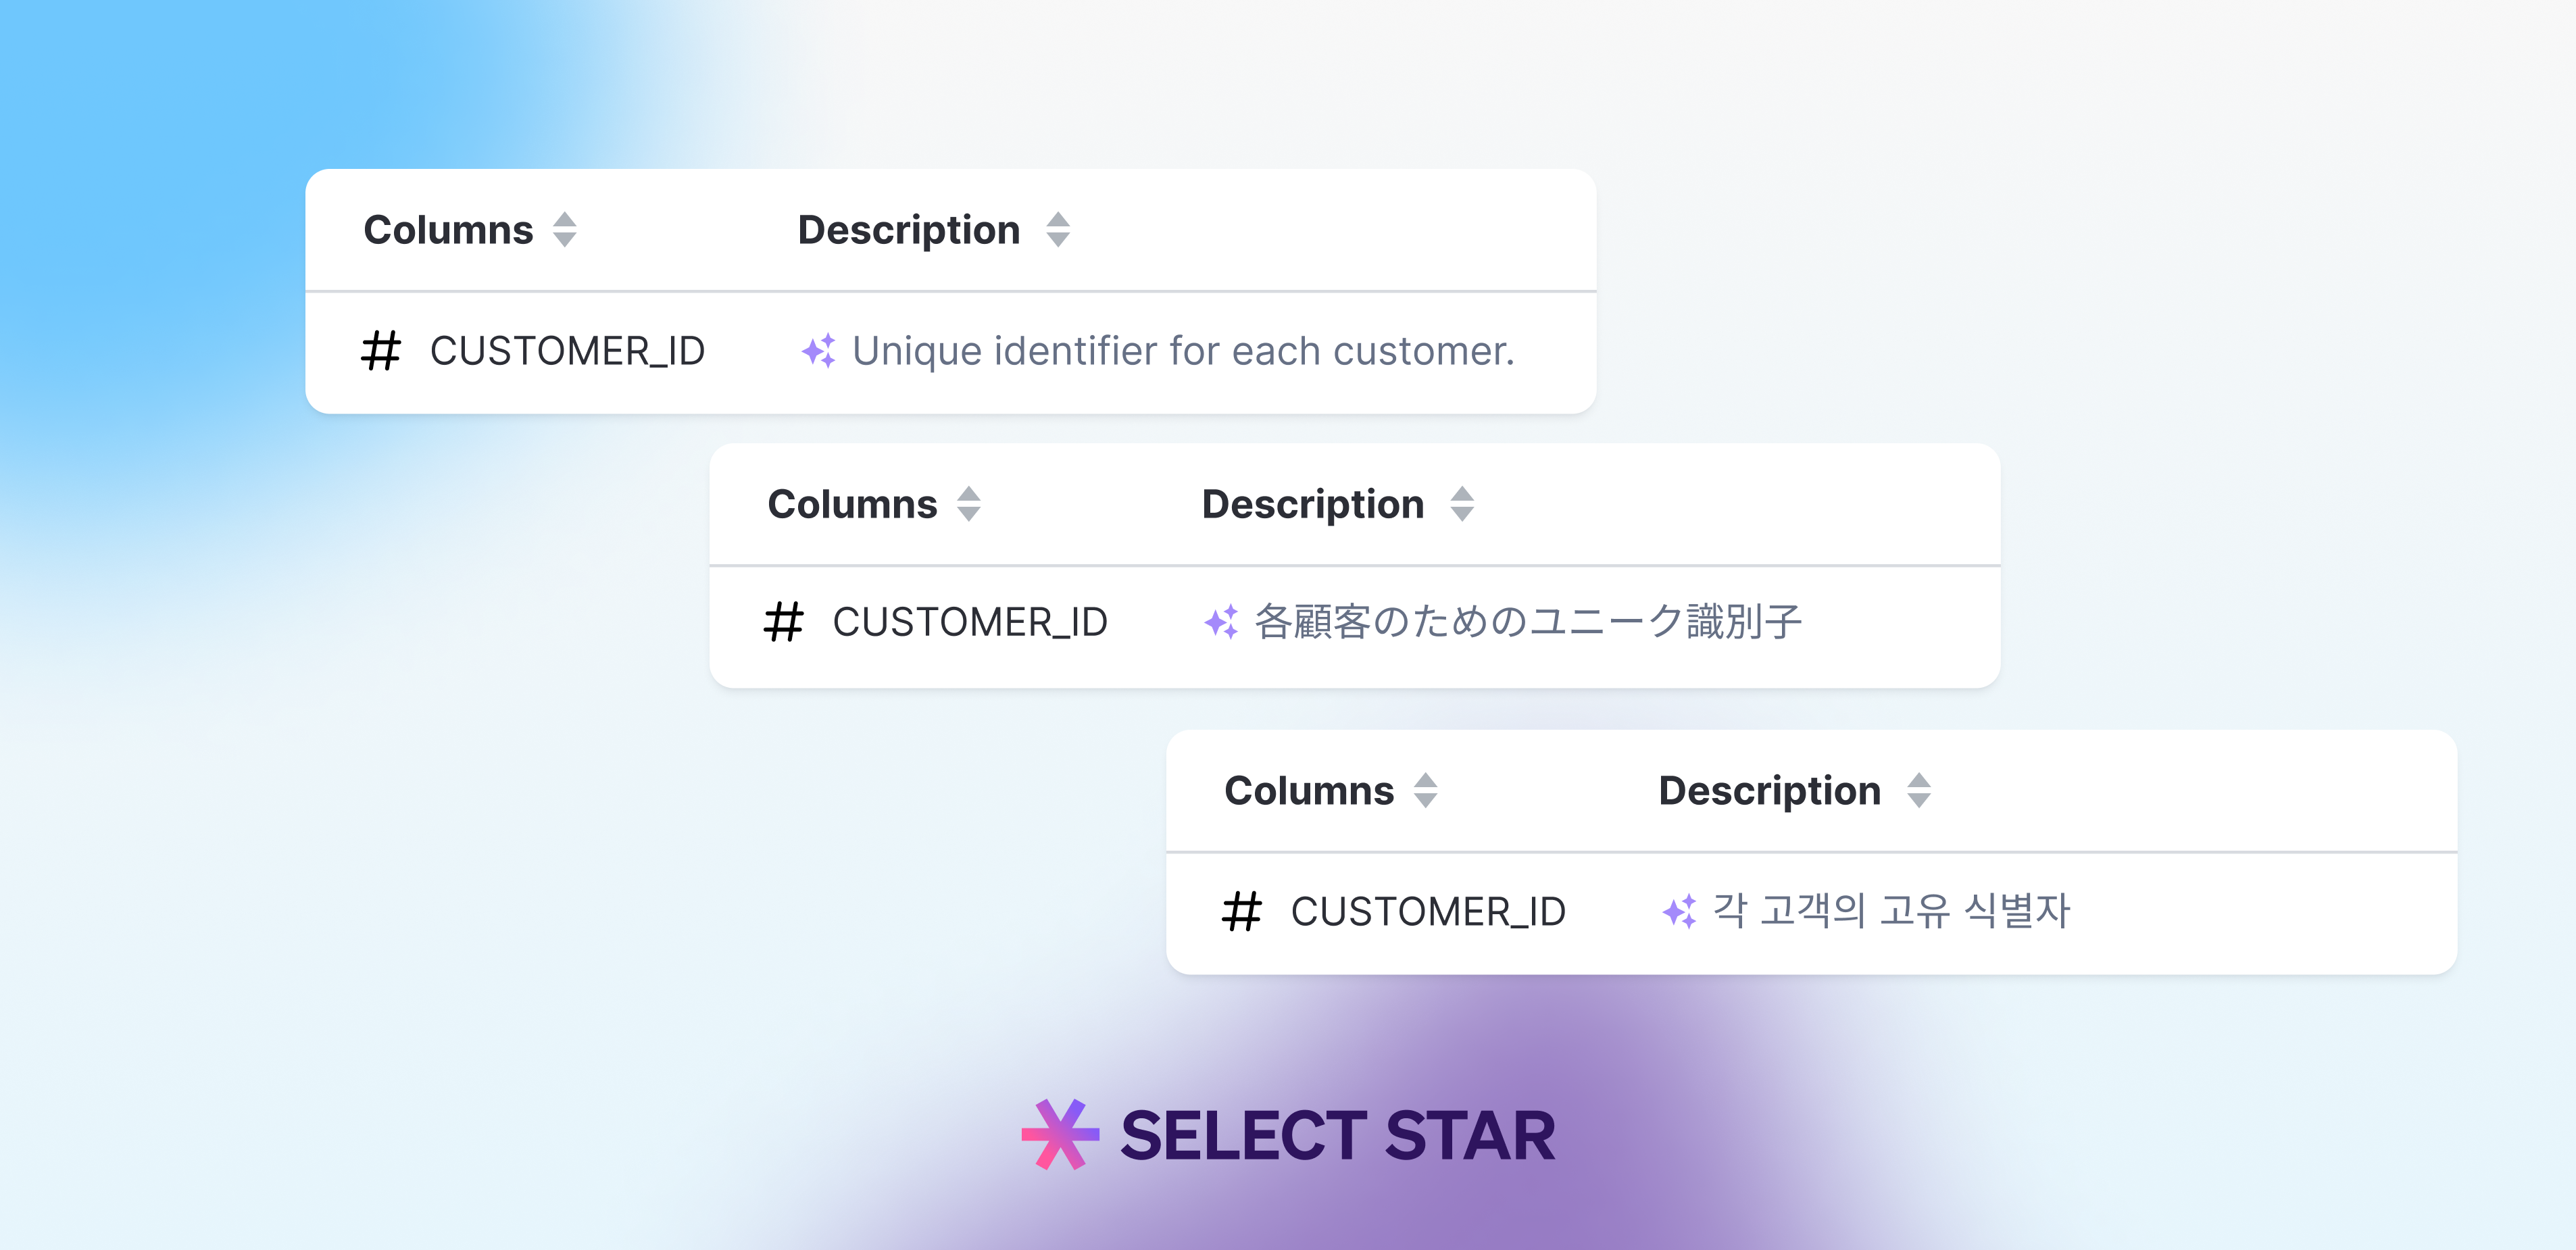Click the SELECT STAR wordmark text

click(x=1337, y=1136)
